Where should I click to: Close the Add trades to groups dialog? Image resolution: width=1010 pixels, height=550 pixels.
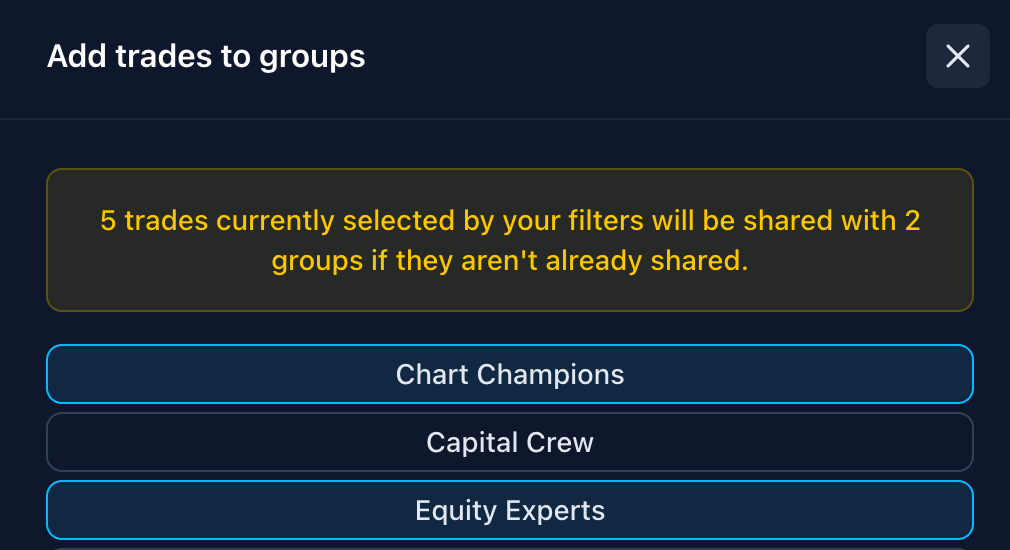957,56
